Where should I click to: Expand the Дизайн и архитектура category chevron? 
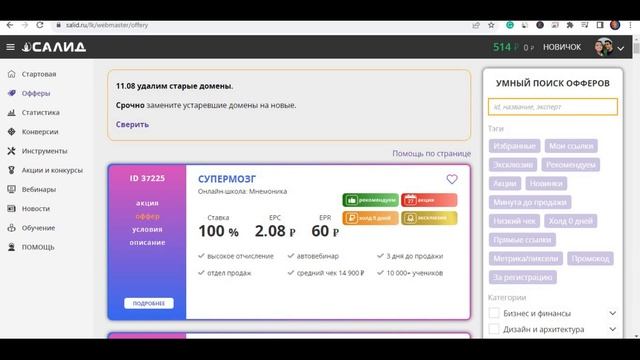coord(613,329)
